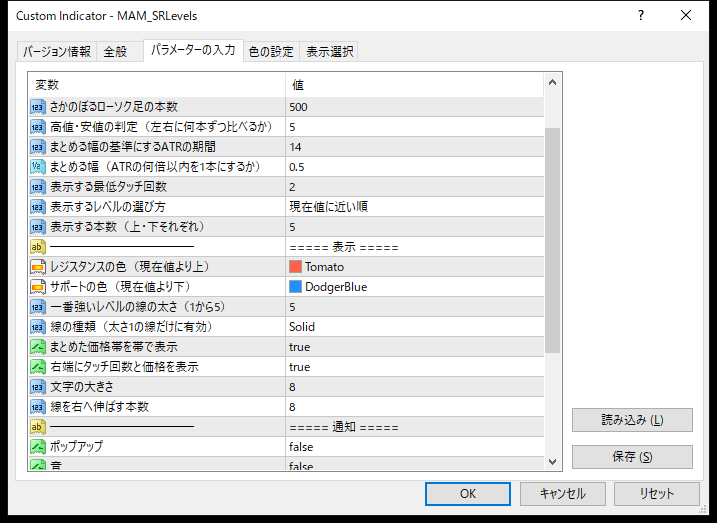
Task: Click the help question mark in title bar
Action: coord(641,16)
